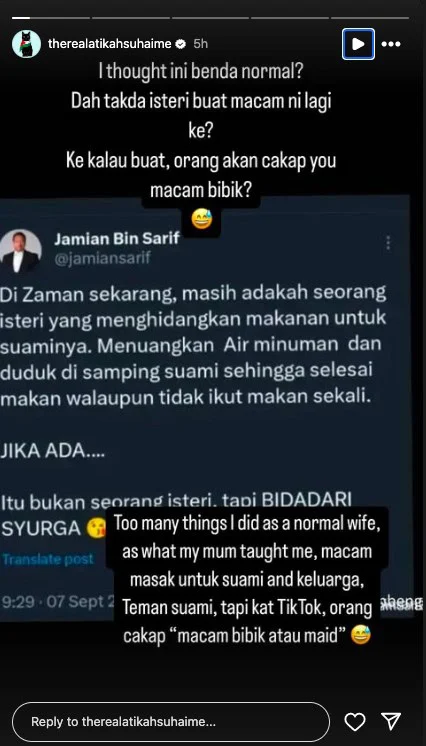
Task: Jump to the last story progress segment
Action: [370, 18]
